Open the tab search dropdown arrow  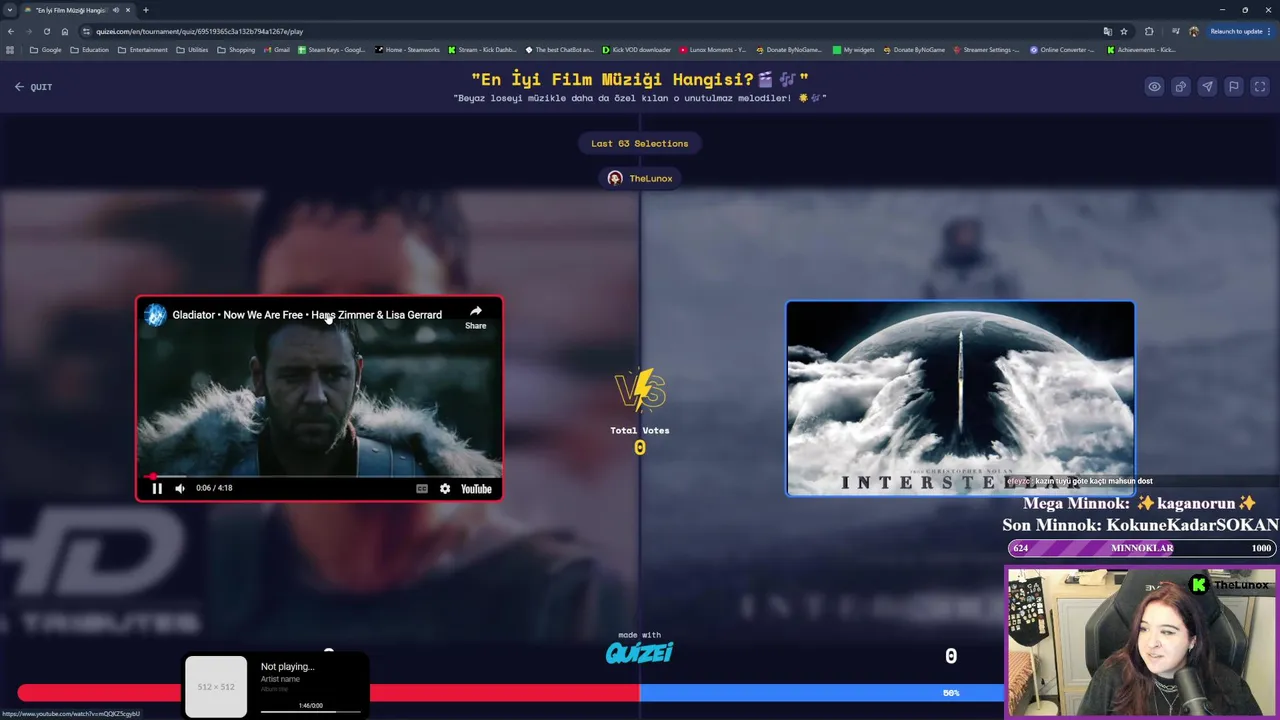click(x=10, y=10)
